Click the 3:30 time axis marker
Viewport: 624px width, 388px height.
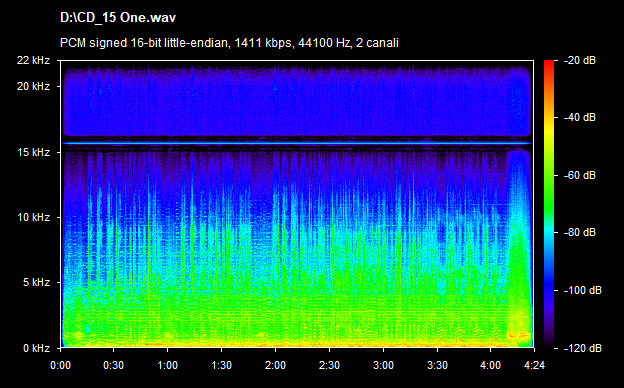437,365
